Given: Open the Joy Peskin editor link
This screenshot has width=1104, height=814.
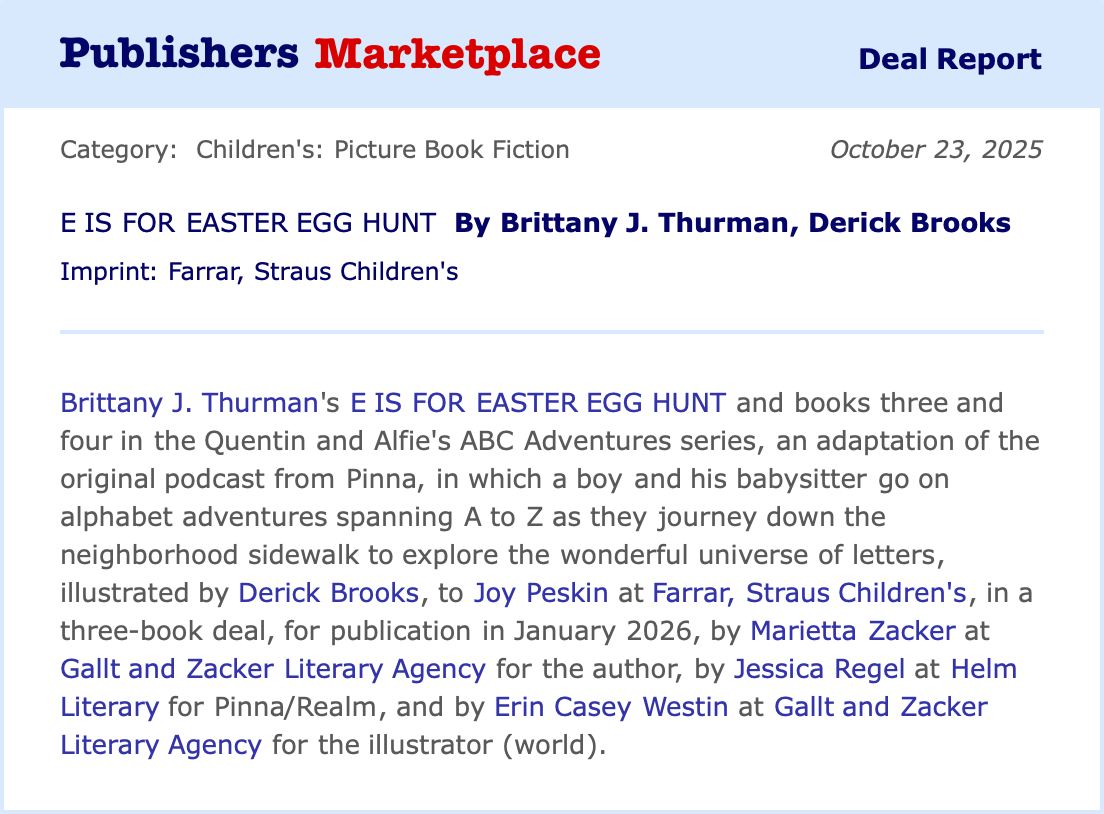Looking at the screenshot, I should point(540,593).
